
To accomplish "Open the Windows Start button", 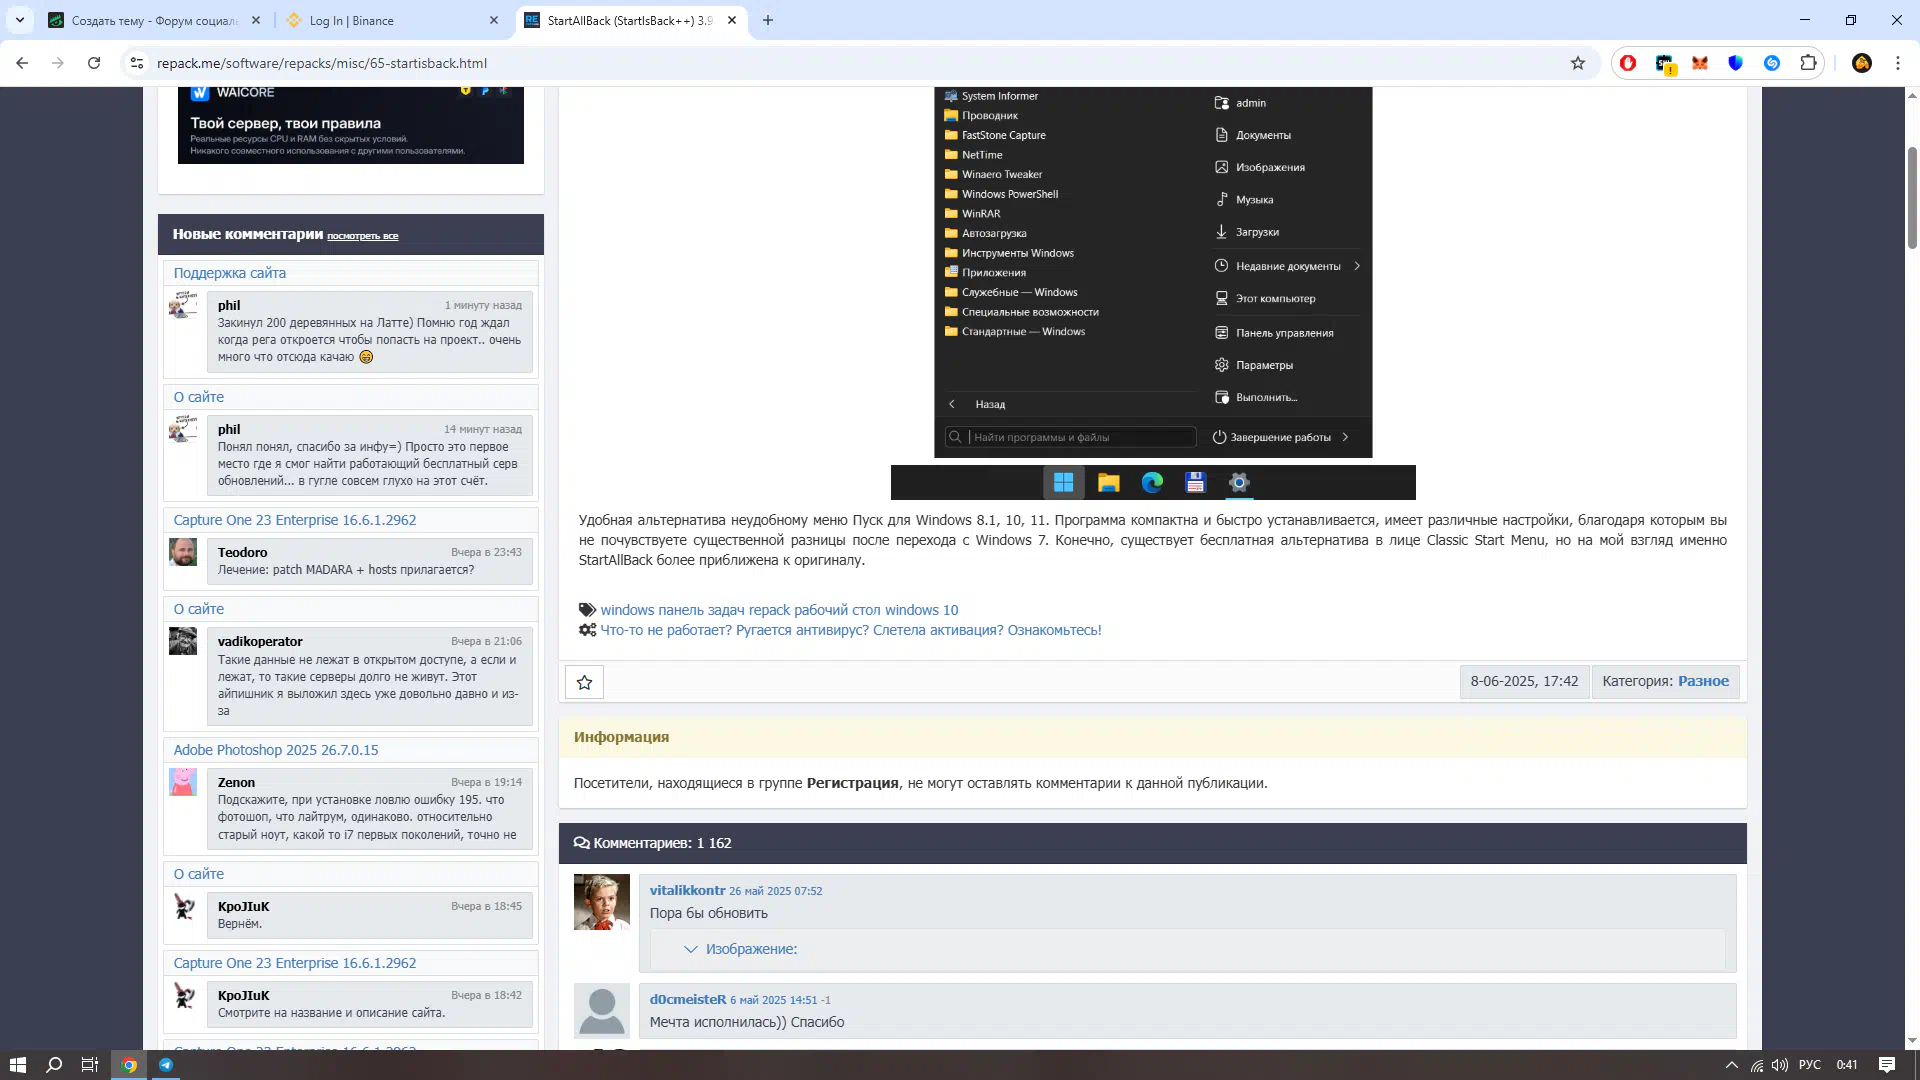I will click(18, 1065).
